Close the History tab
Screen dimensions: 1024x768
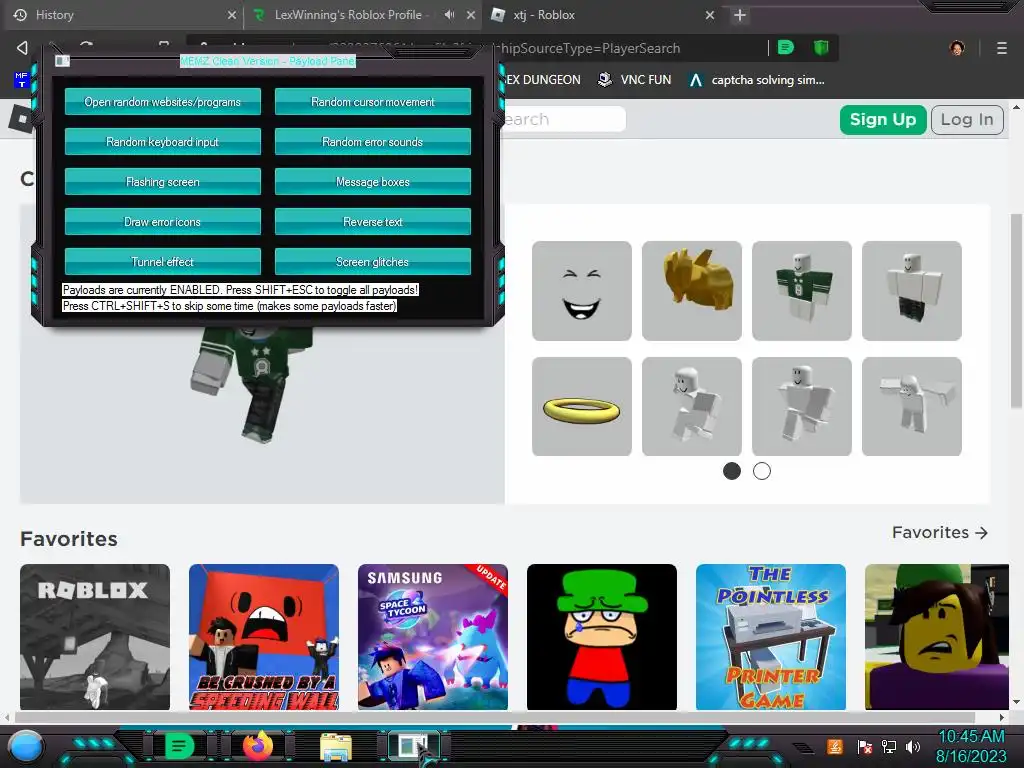[231, 15]
